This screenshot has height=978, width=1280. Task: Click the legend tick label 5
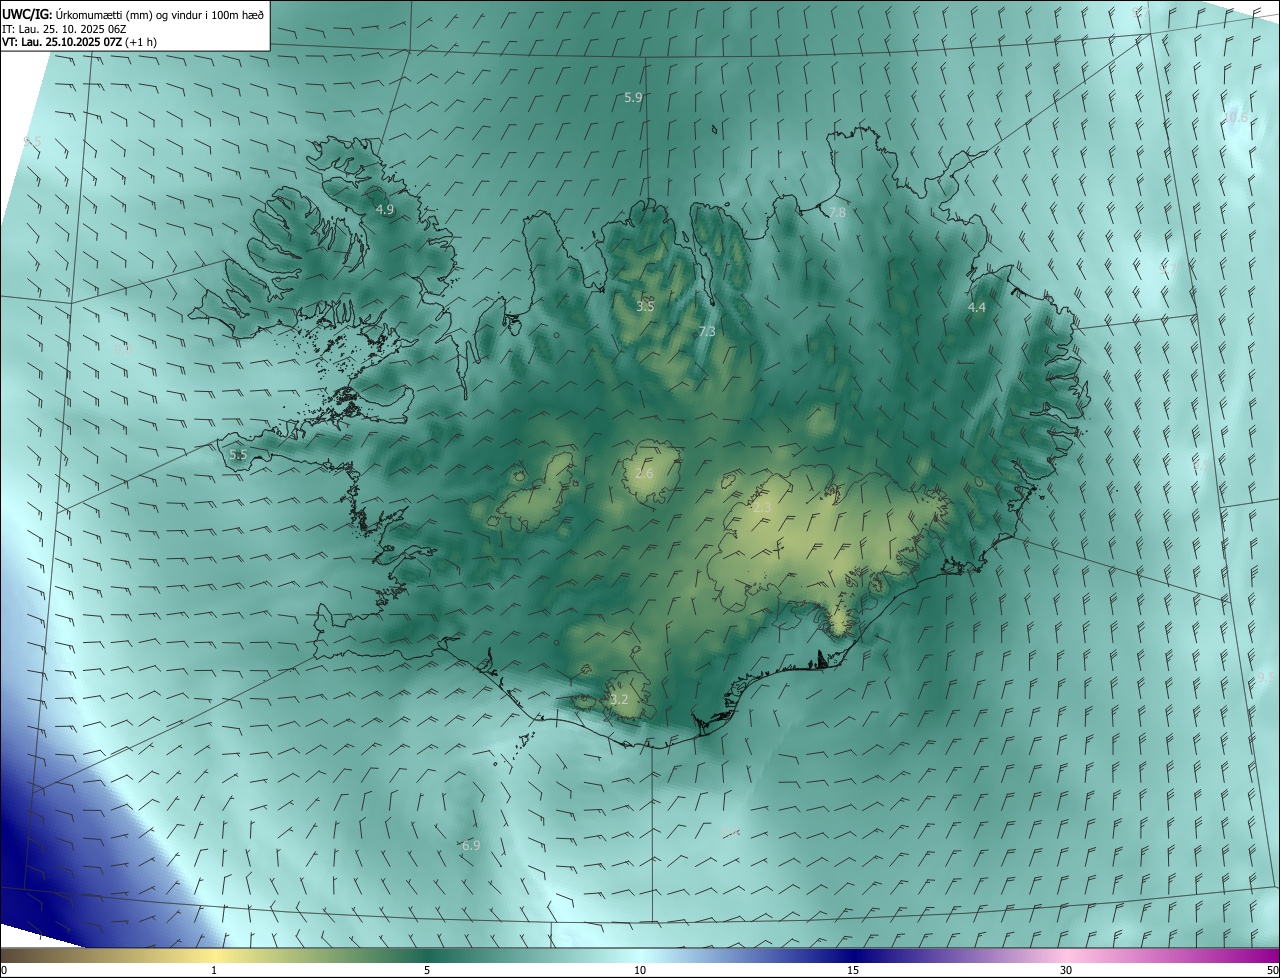427,970
